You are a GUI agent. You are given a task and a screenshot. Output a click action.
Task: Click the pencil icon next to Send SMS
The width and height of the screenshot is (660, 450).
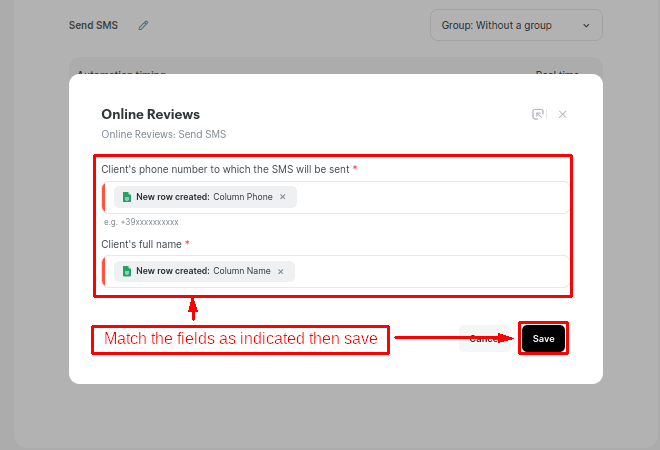click(x=143, y=25)
